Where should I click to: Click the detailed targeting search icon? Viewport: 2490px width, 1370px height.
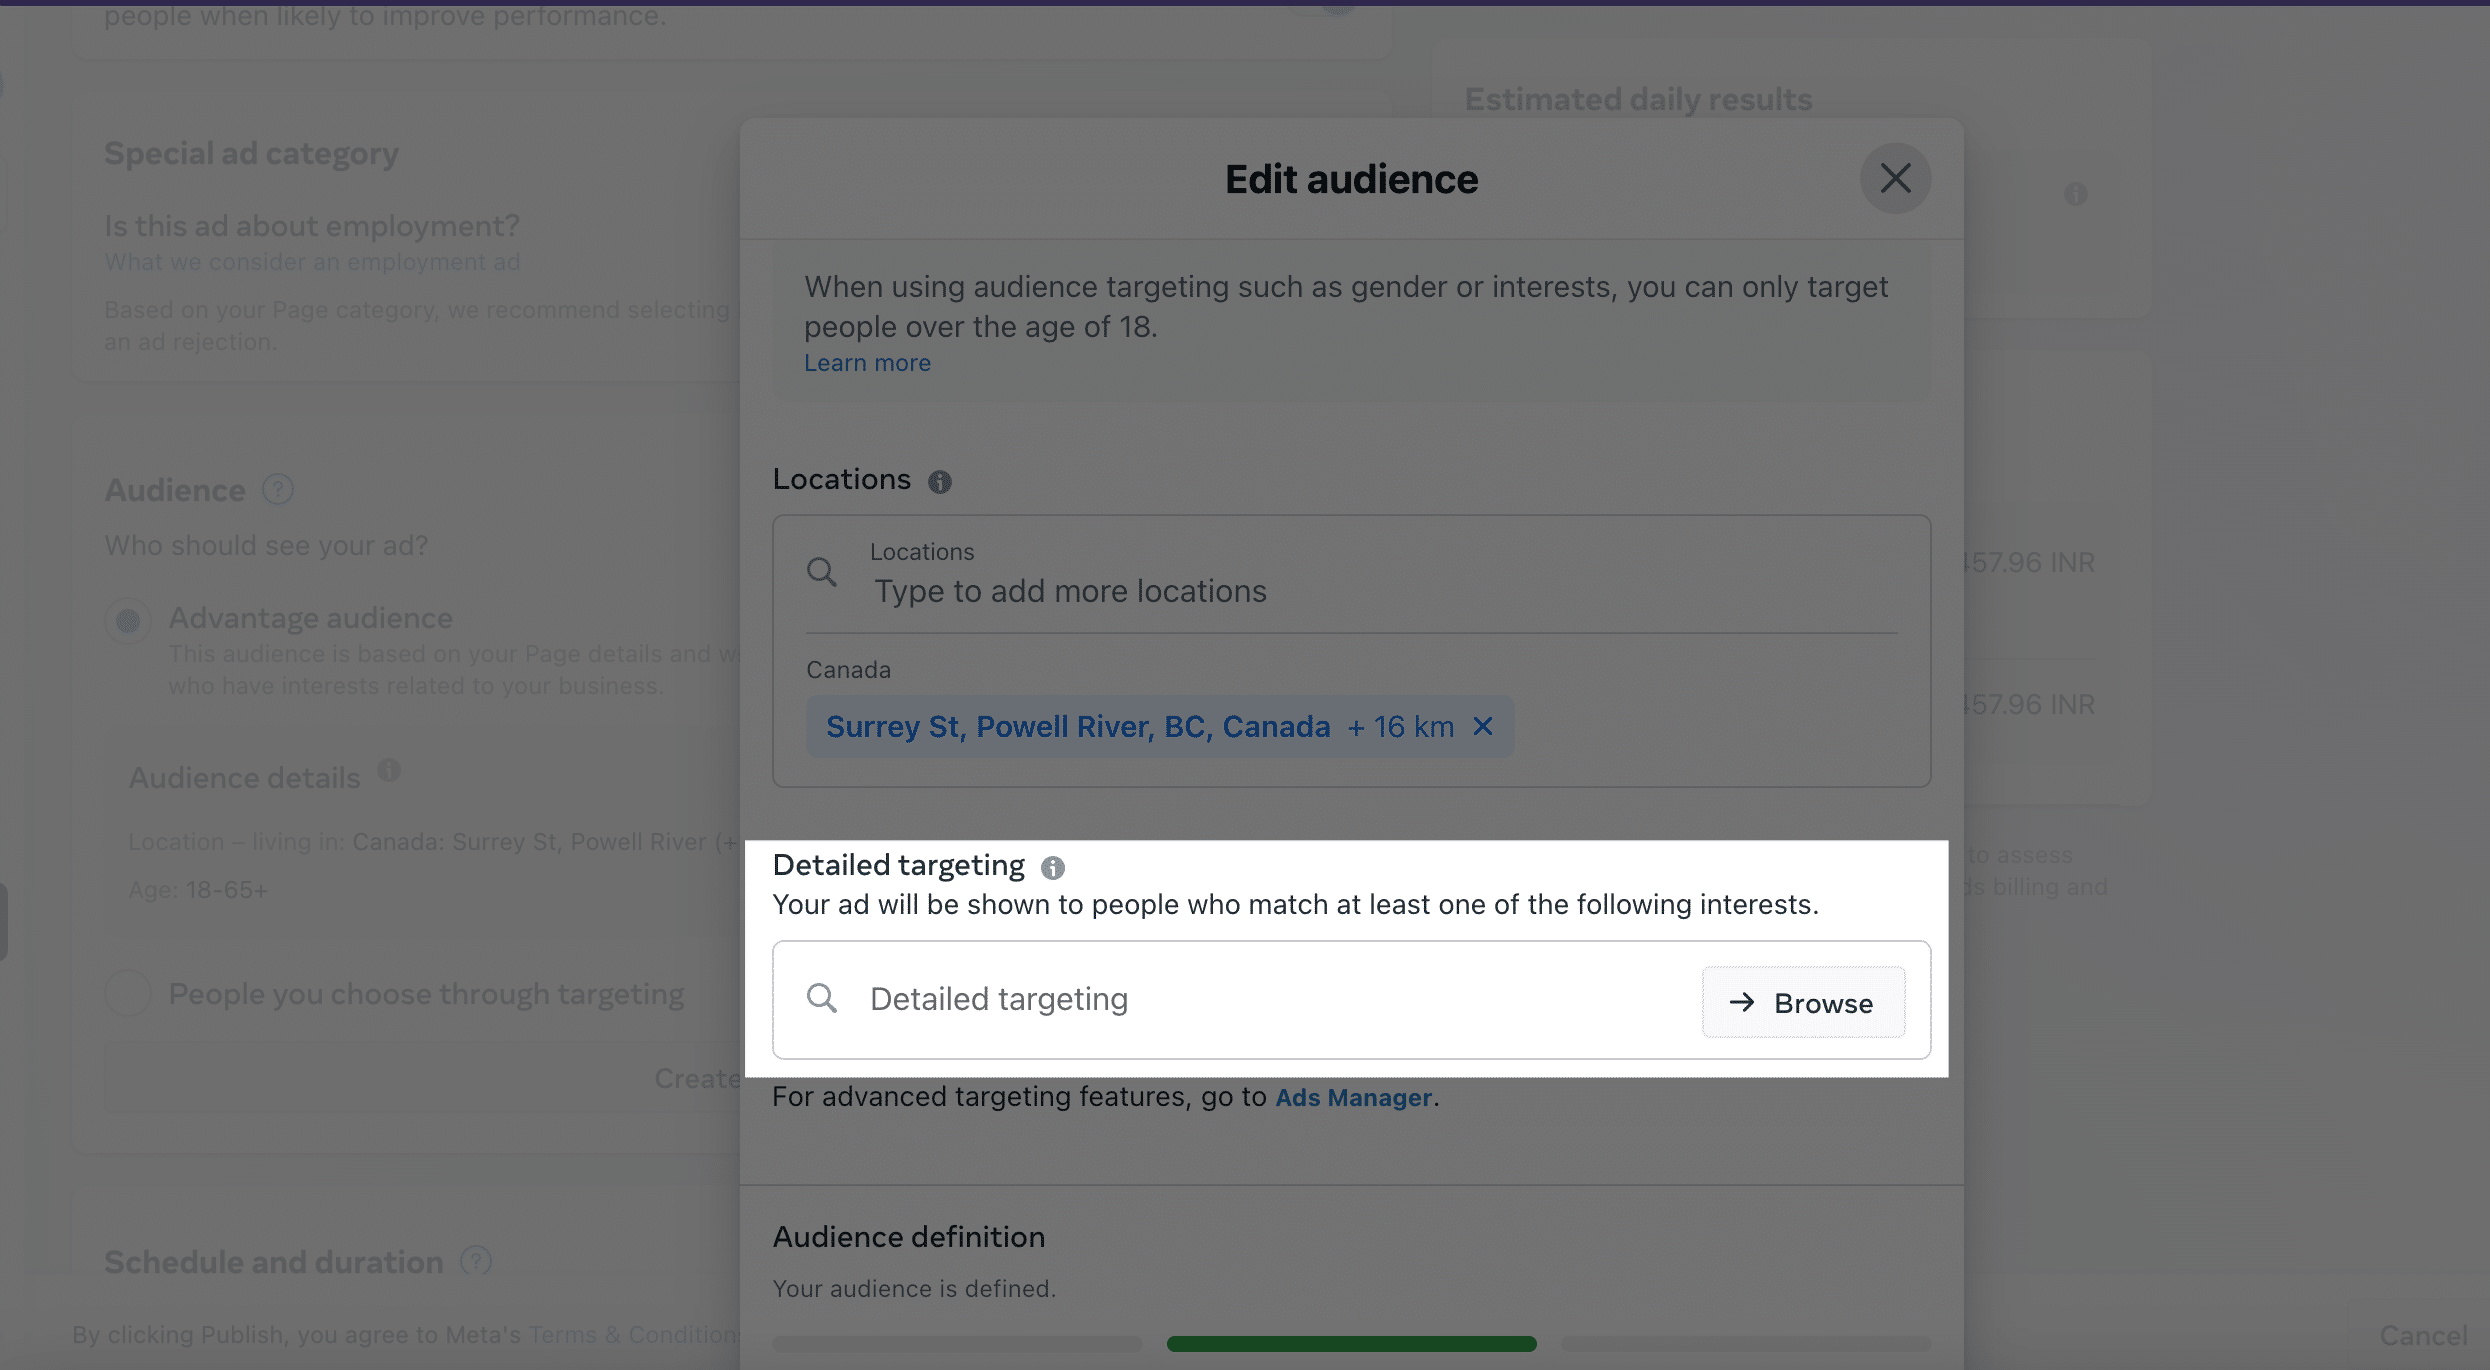point(822,998)
